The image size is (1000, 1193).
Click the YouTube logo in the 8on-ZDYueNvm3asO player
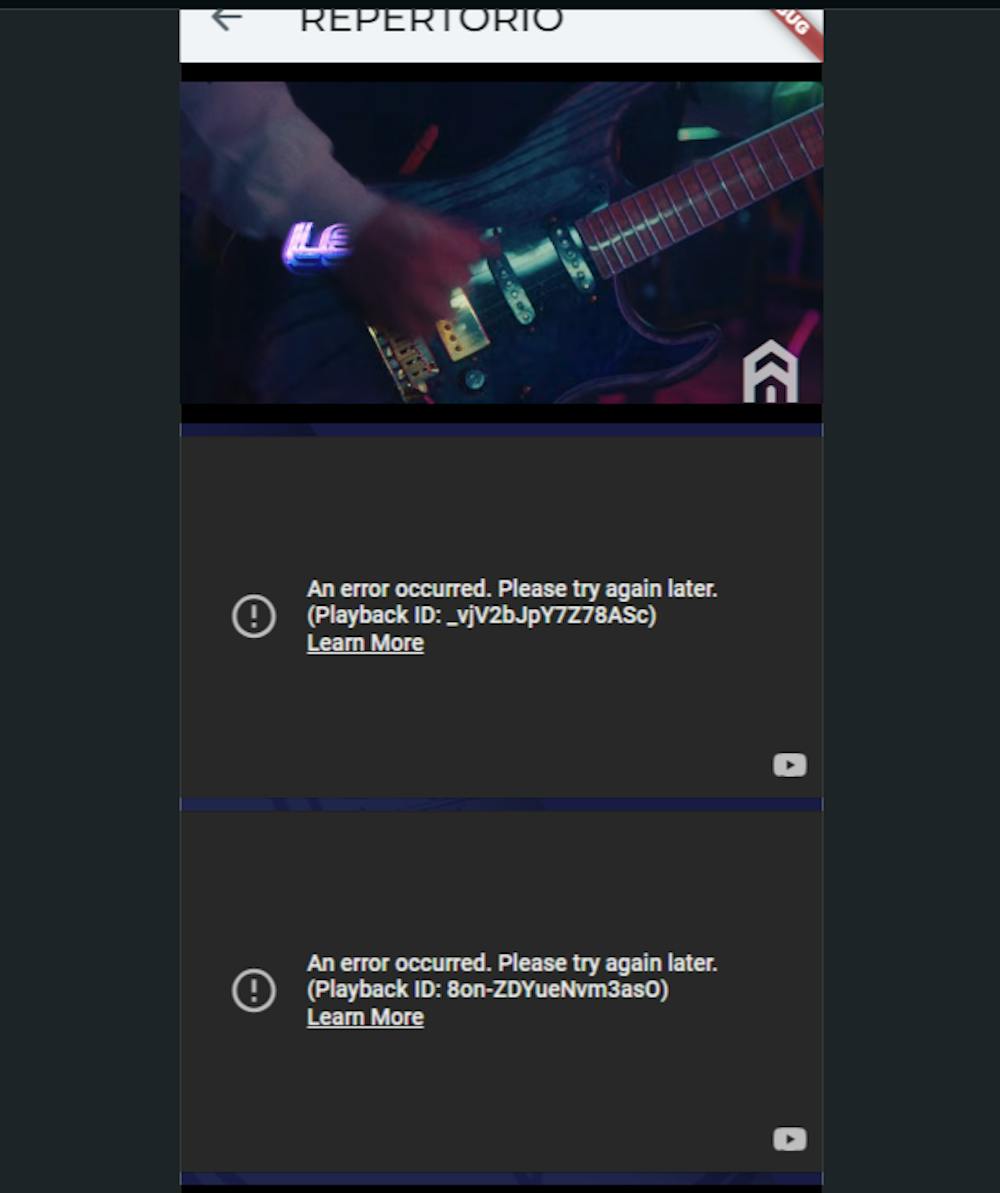pyautogui.click(x=789, y=1139)
